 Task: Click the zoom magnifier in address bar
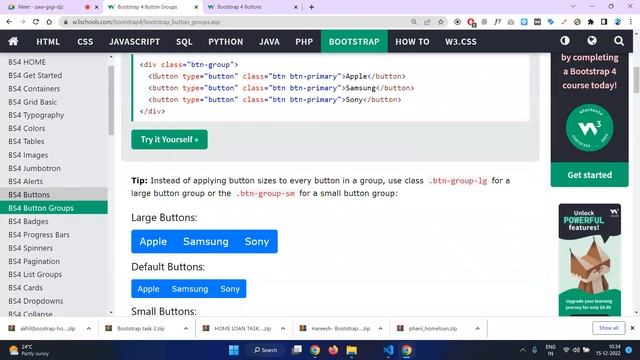tap(414, 22)
